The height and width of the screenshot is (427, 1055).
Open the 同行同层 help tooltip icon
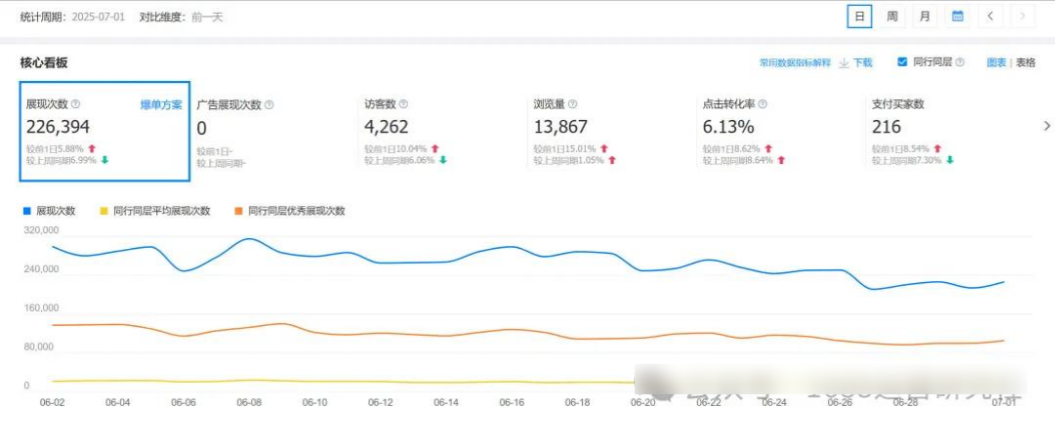point(959,63)
